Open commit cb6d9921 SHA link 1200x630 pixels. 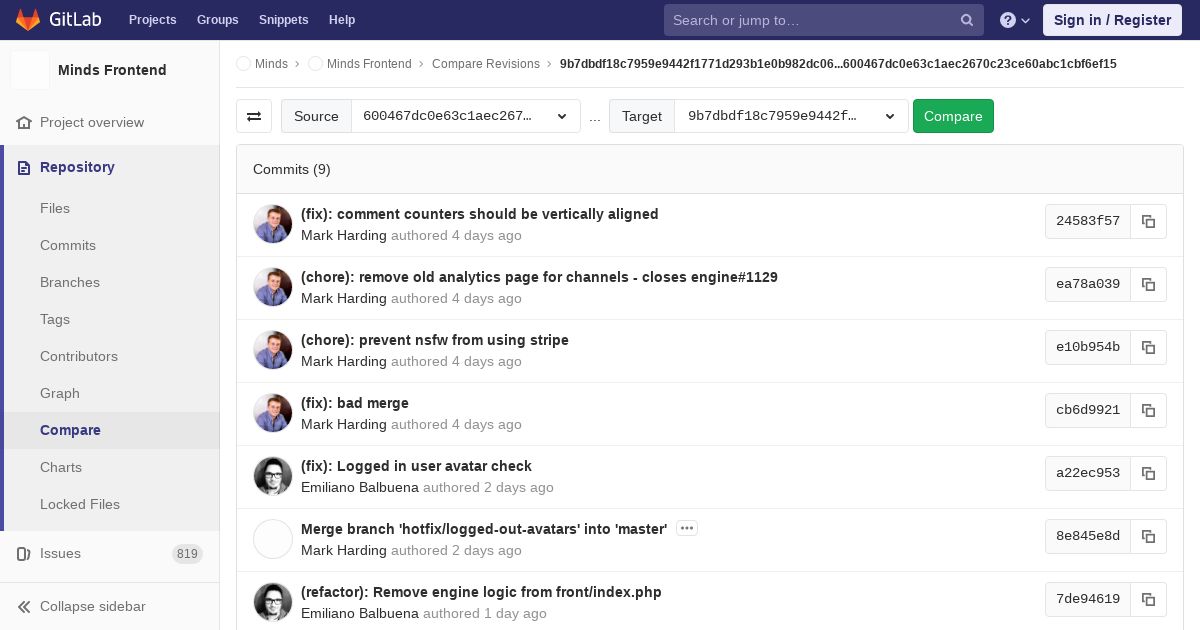pyautogui.click(x=1088, y=411)
